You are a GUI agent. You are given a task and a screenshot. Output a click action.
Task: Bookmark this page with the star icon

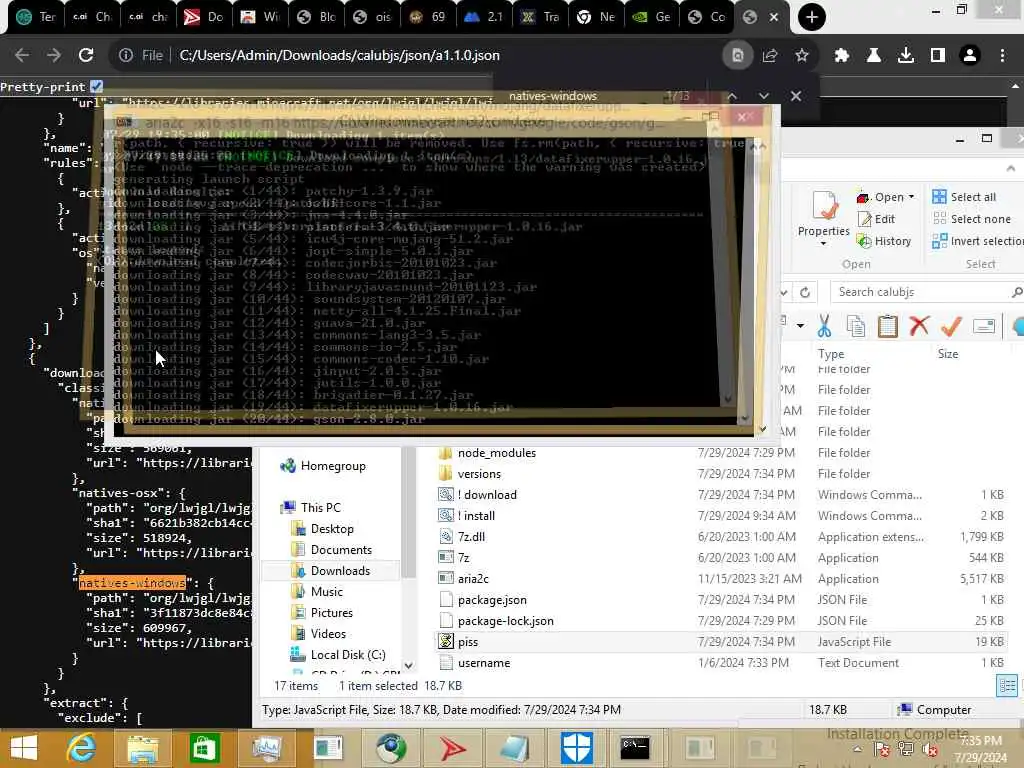[x=802, y=56]
